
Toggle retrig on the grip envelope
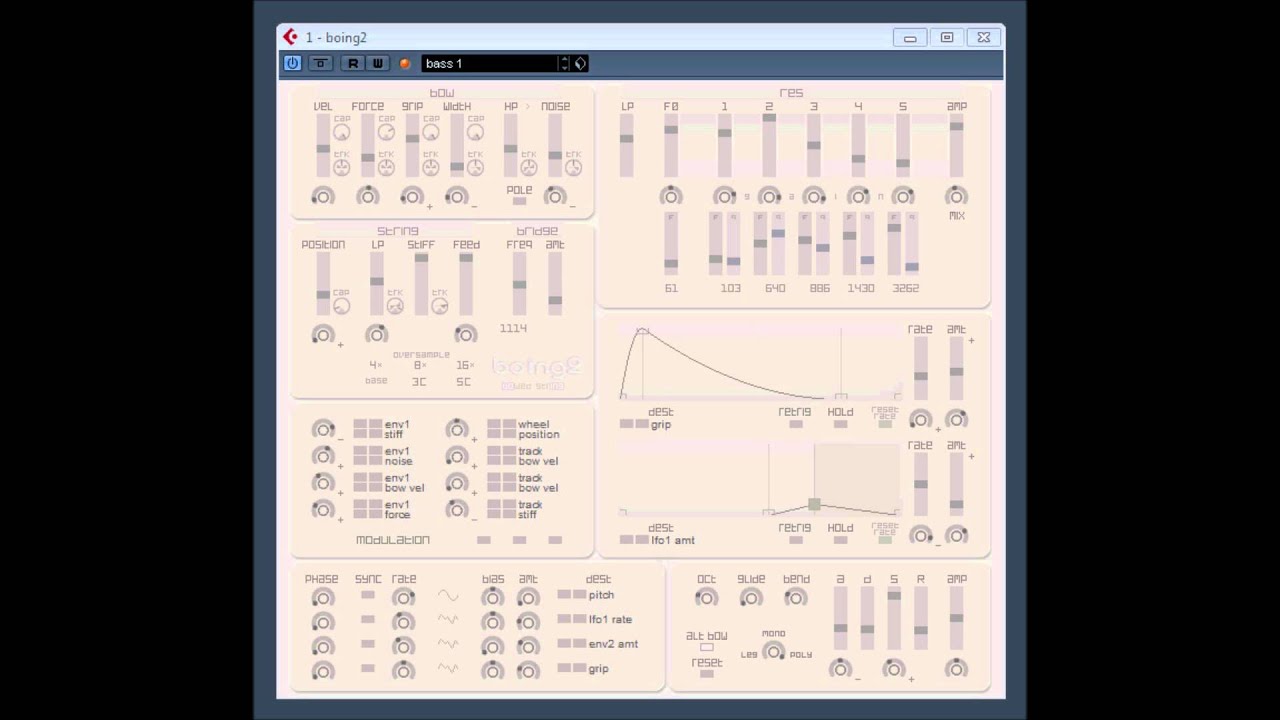click(795, 424)
